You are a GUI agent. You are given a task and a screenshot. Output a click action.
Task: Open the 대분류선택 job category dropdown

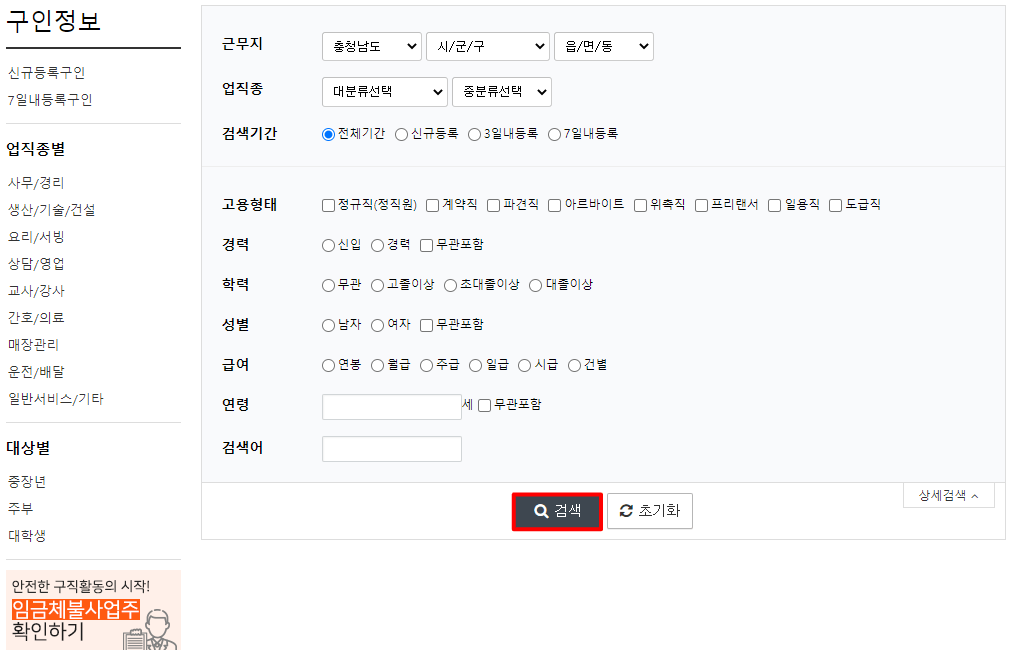[x=384, y=91]
